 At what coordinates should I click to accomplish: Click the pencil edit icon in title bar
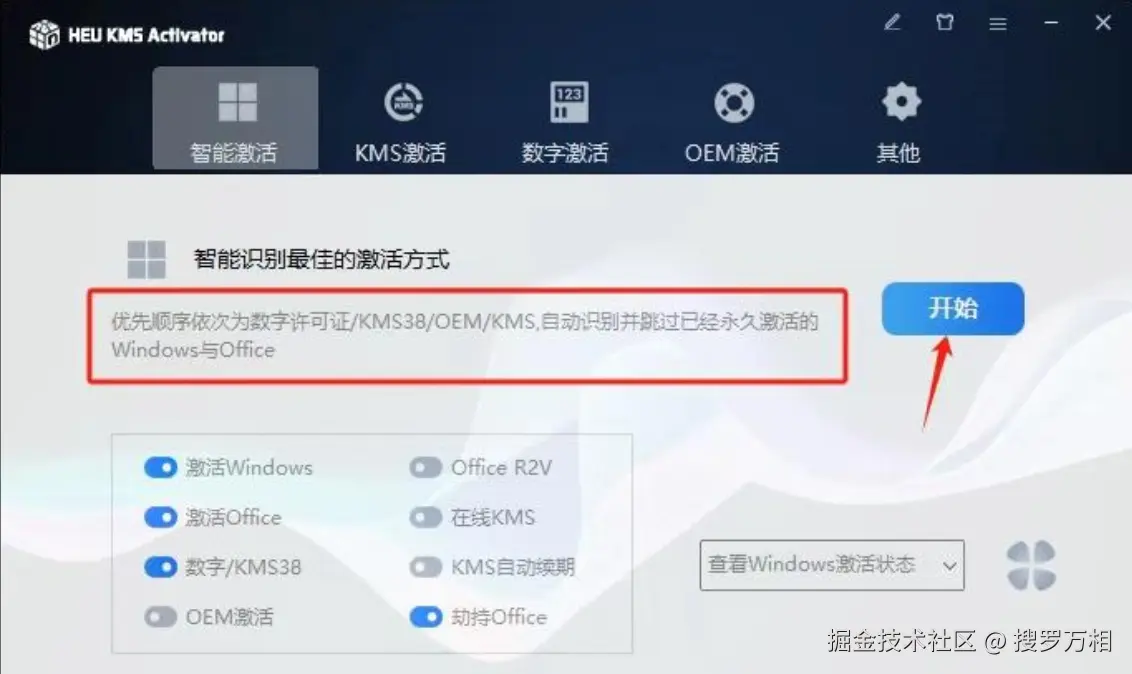click(x=892, y=23)
